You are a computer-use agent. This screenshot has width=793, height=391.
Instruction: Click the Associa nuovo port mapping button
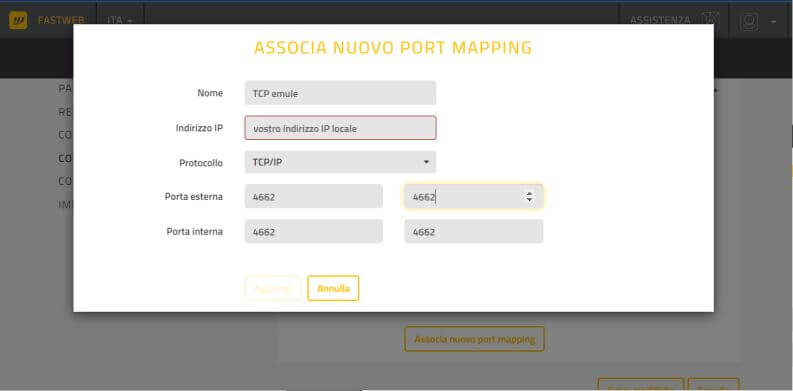[474, 339]
